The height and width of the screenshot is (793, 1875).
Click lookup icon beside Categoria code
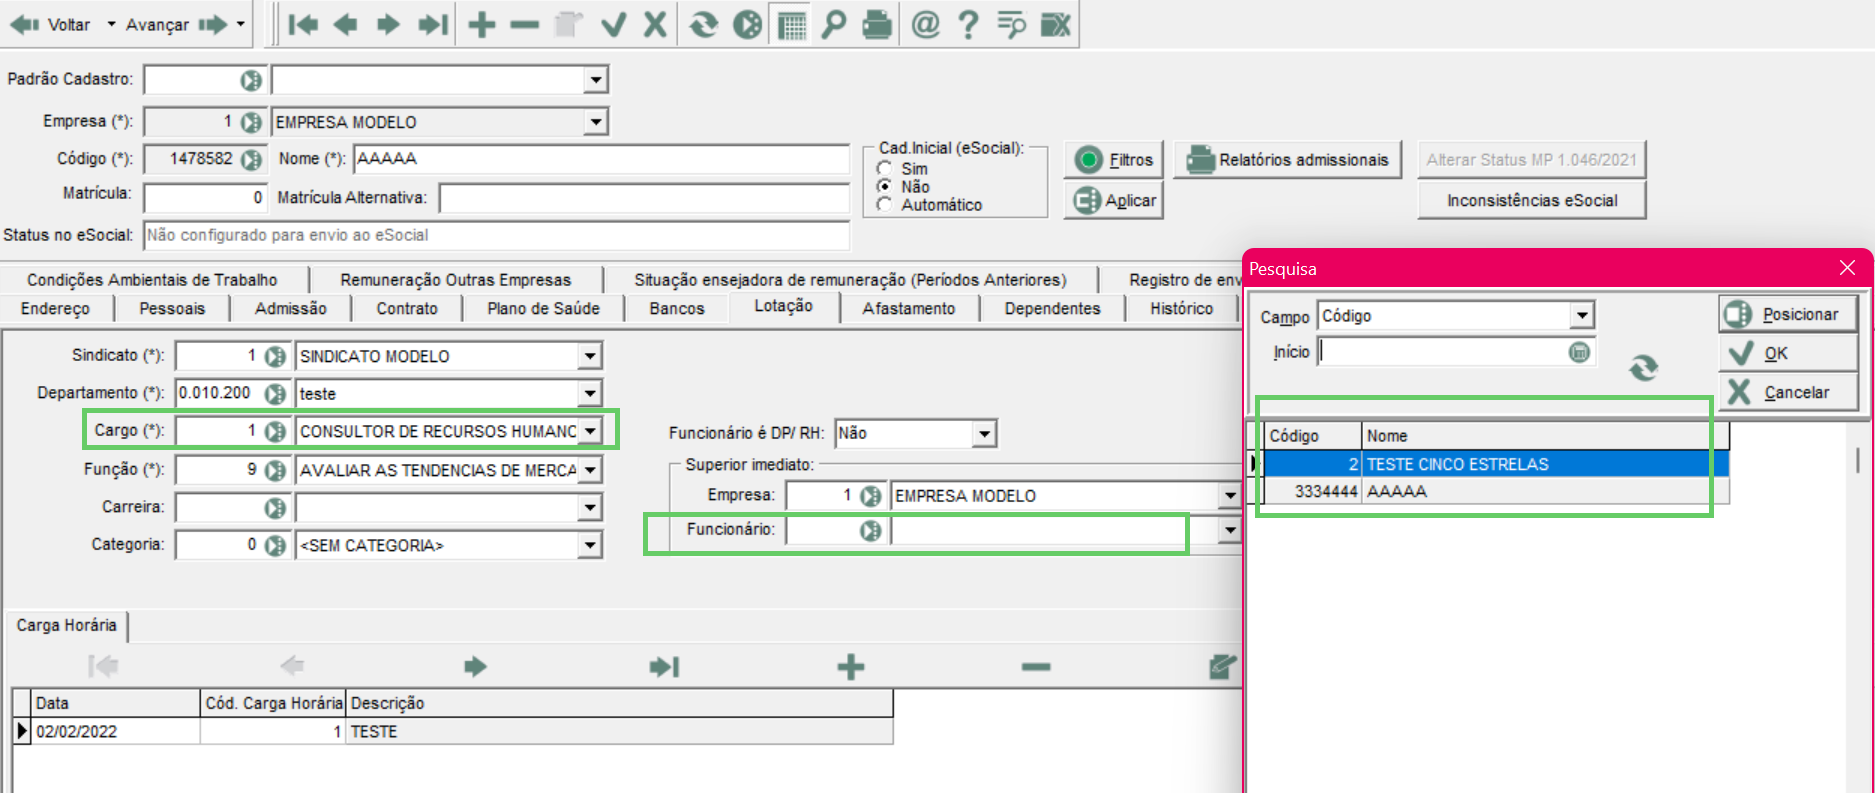275,545
